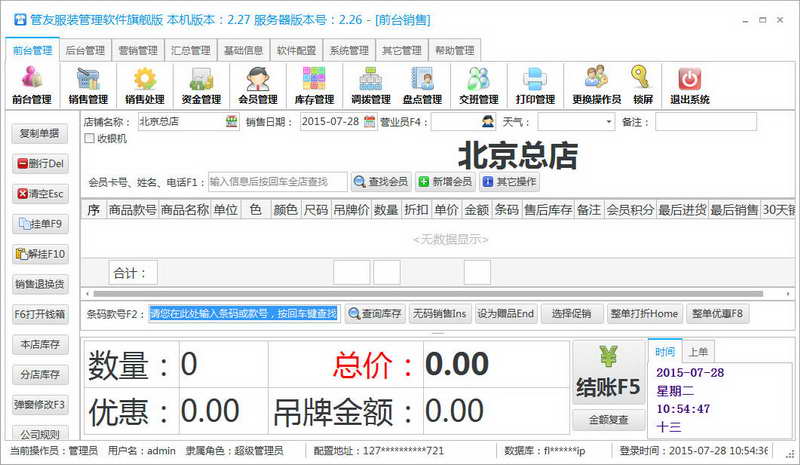Open 库存管理 inventory icon

314,85
